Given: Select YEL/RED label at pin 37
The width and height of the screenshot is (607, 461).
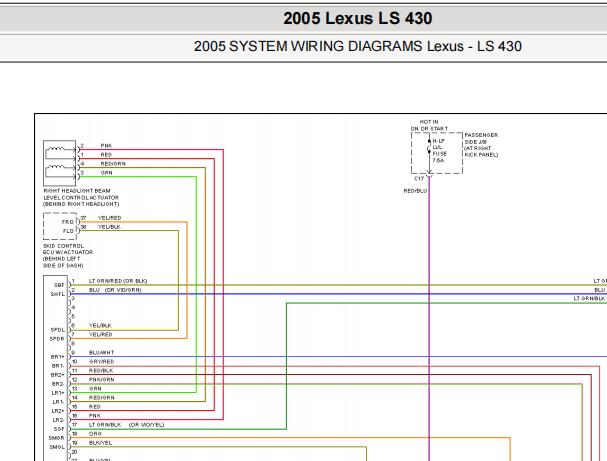Looking at the screenshot, I should click(x=110, y=218).
